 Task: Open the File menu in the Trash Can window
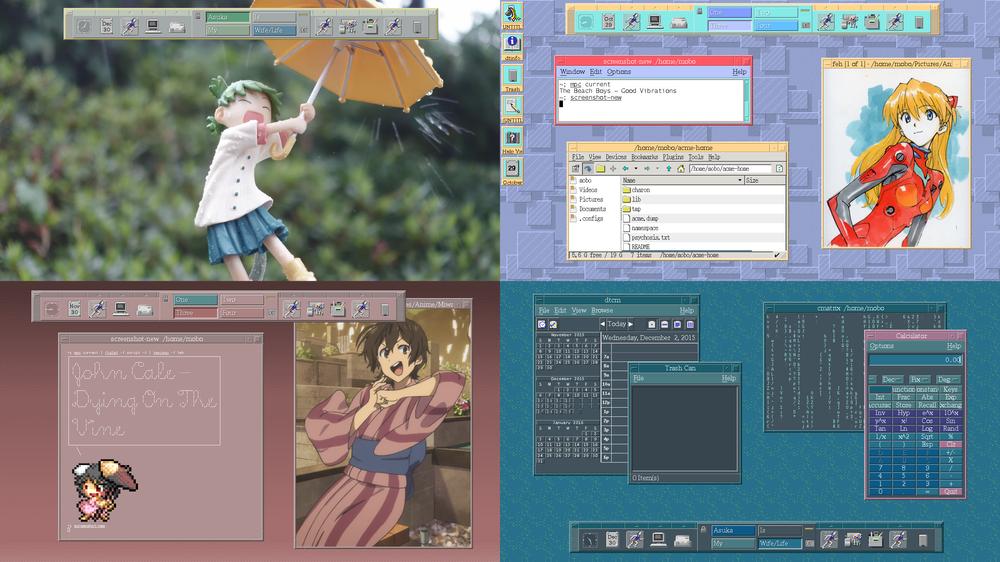coord(638,378)
